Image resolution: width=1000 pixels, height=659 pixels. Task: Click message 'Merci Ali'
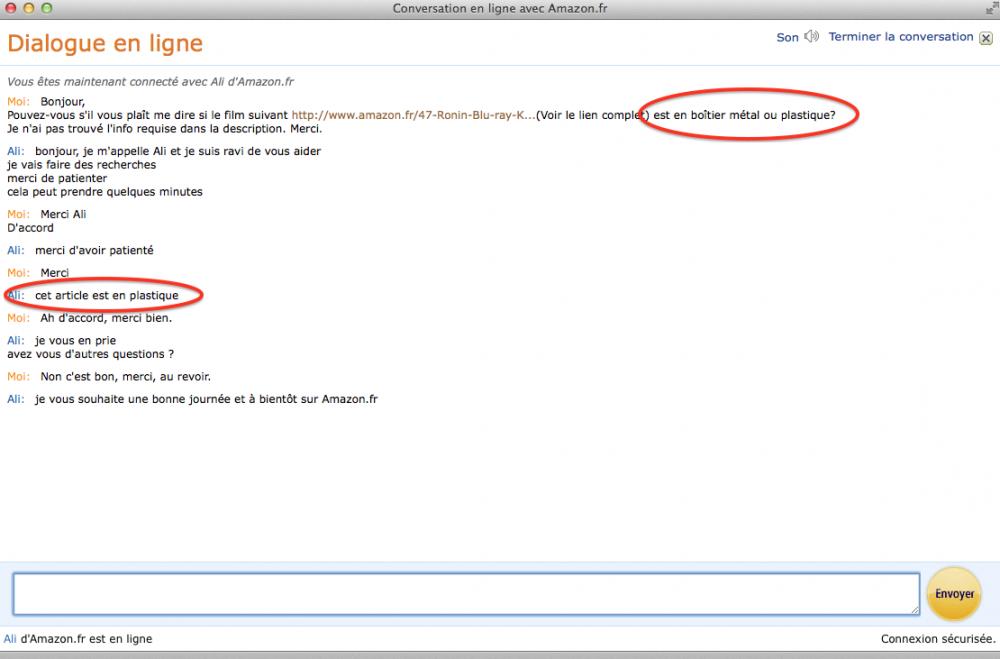pos(63,214)
